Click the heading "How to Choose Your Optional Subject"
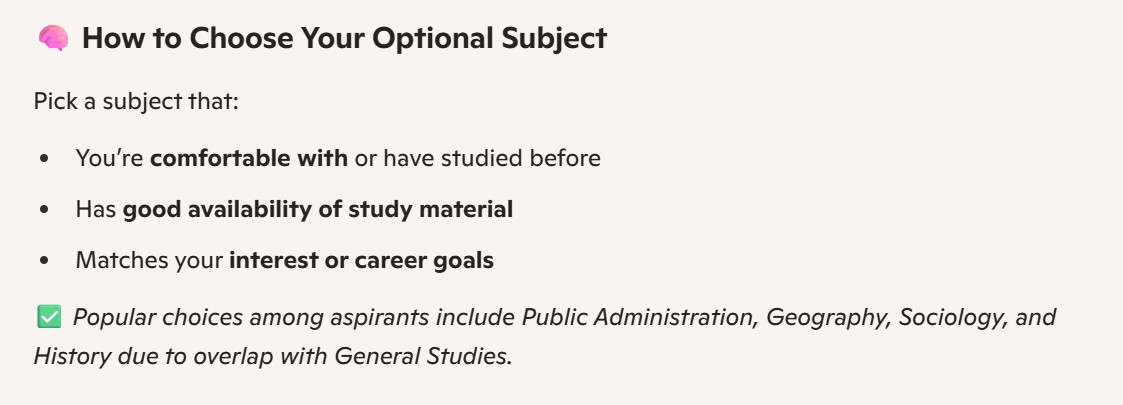This screenshot has width=1123, height=405. [344, 40]
